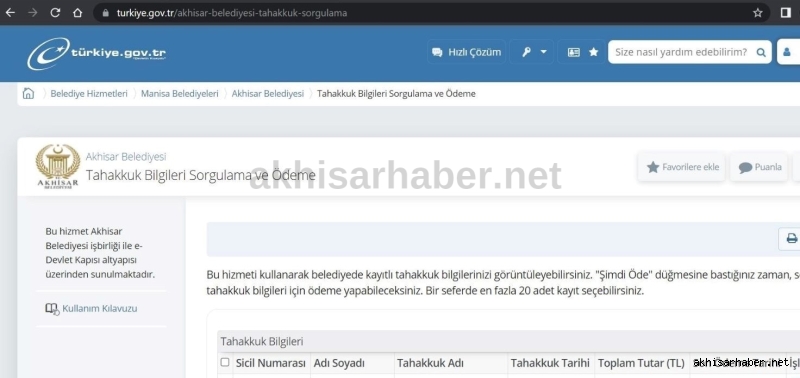Open Hızlı Çözüm quick solutions
Image resolution: width=800 pixels, height=378 pixels.
point(466,52)
